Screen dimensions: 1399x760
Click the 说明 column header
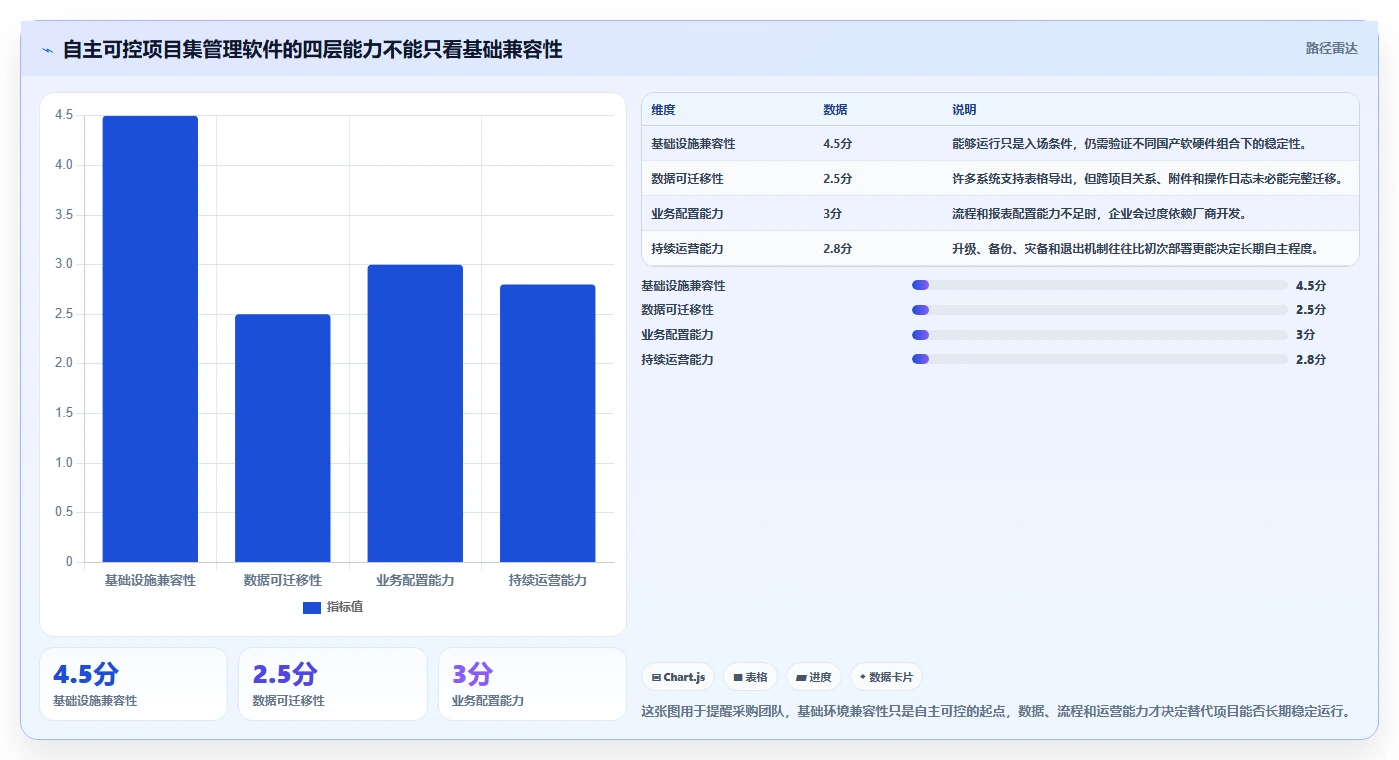[964, 110]
